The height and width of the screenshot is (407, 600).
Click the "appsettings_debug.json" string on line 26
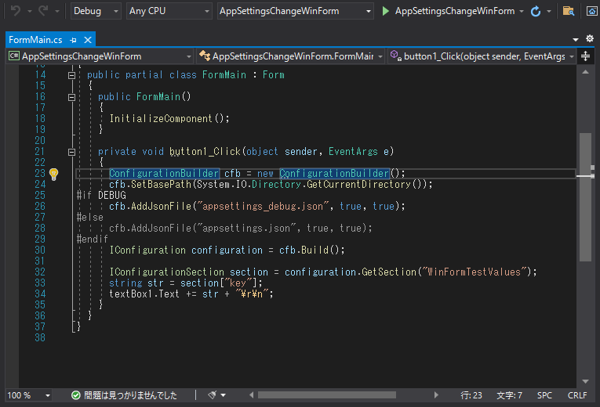tap(263, 207)
